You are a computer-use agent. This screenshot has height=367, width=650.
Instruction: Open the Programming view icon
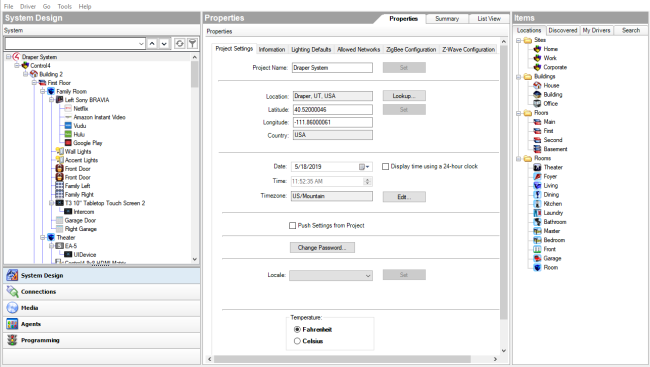pyautogui.click(x=12, y=340)
